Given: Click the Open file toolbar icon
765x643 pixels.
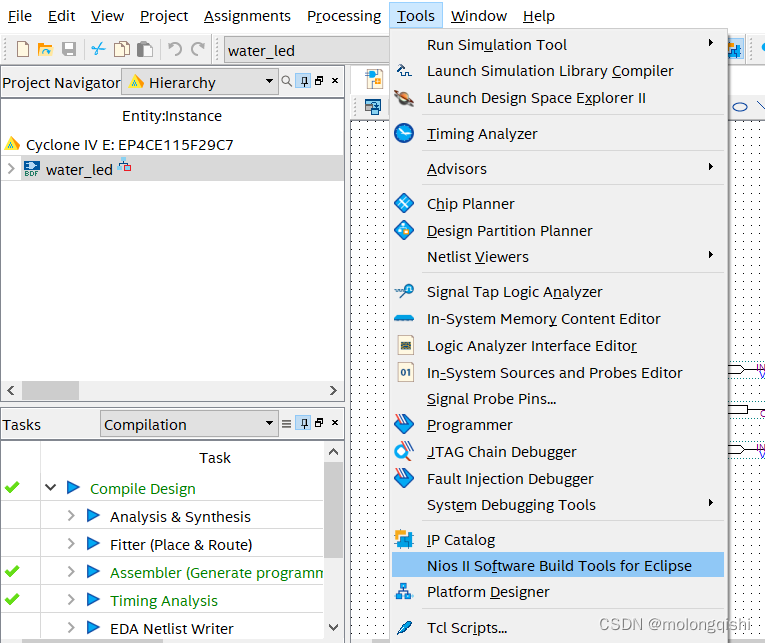Looking at the screenshot, I should 45,49.
